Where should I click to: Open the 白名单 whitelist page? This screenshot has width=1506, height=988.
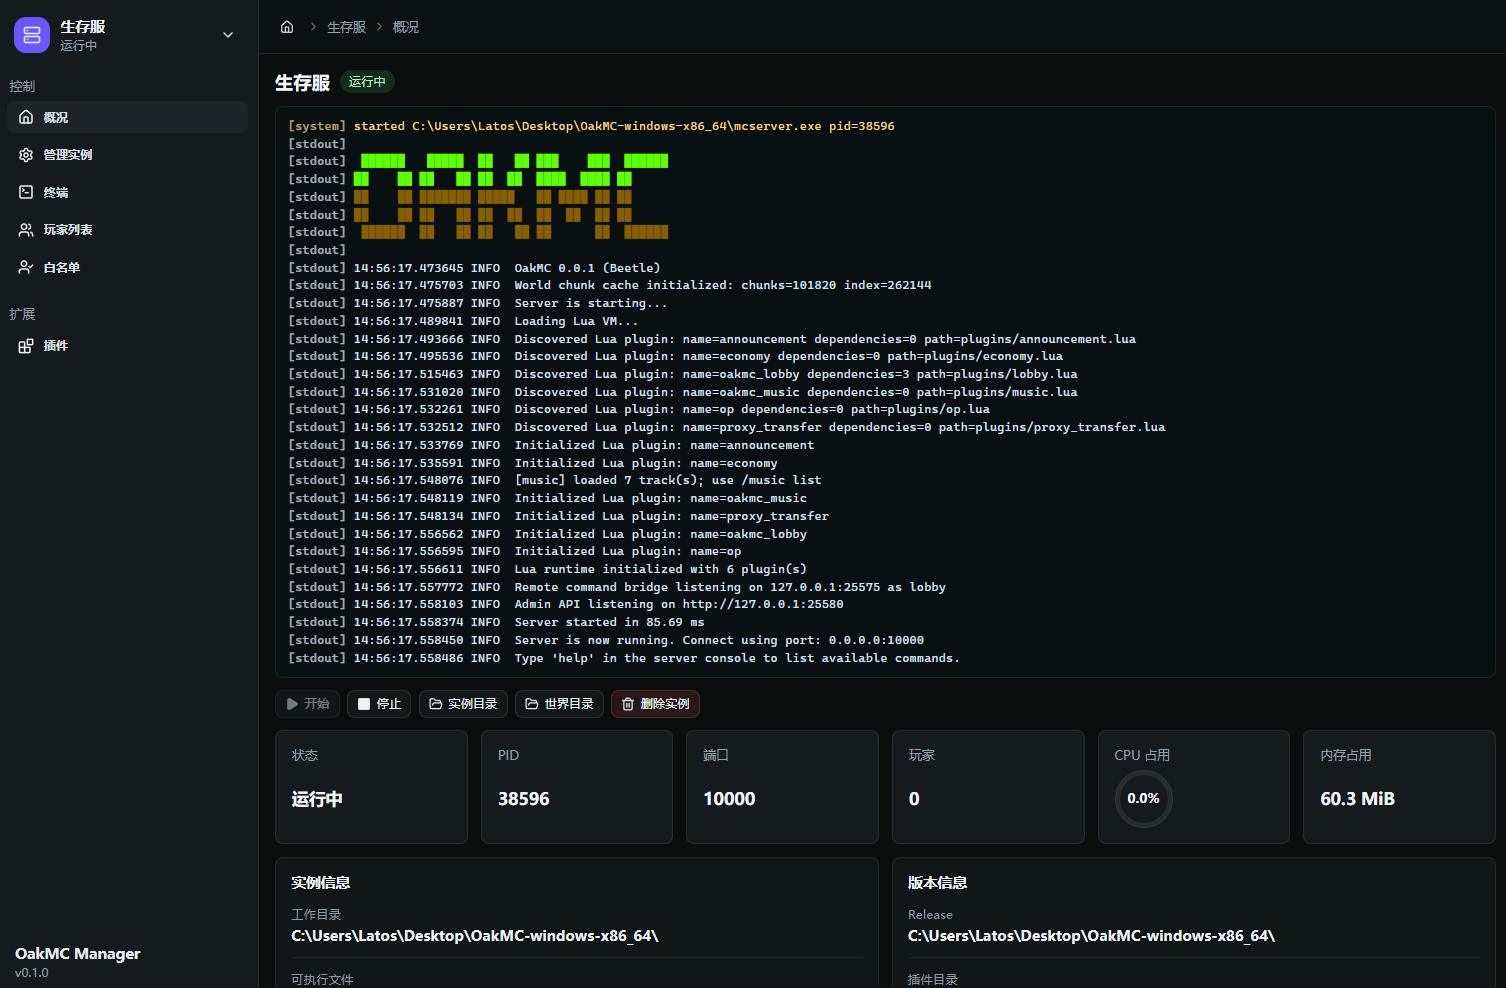pyautogui.click(x=127, y=268)
